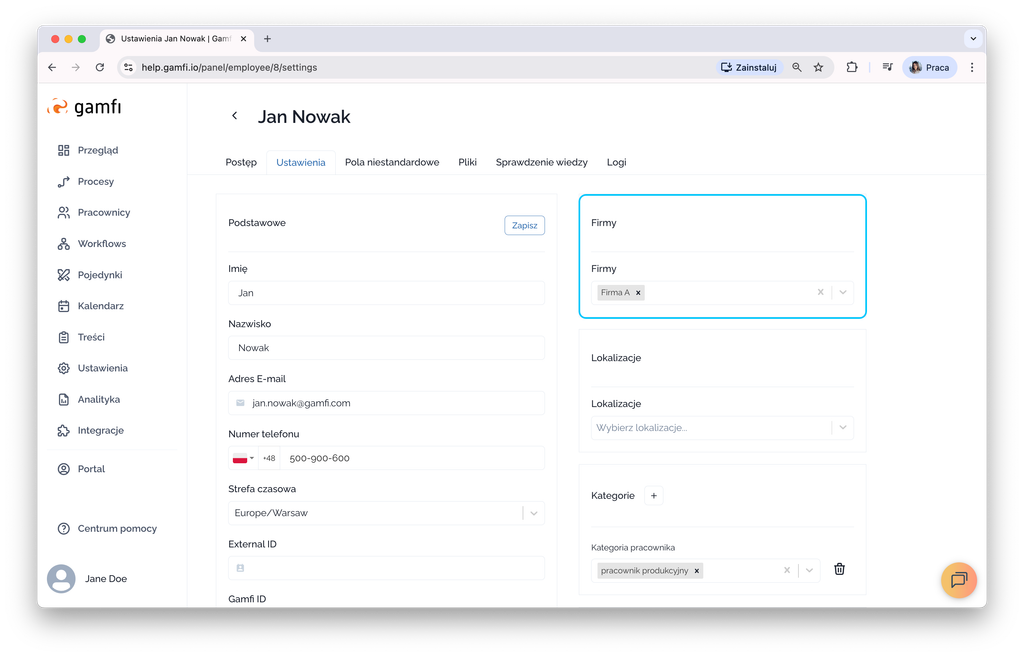Bookmark this page with the star icon

[818, 67]
